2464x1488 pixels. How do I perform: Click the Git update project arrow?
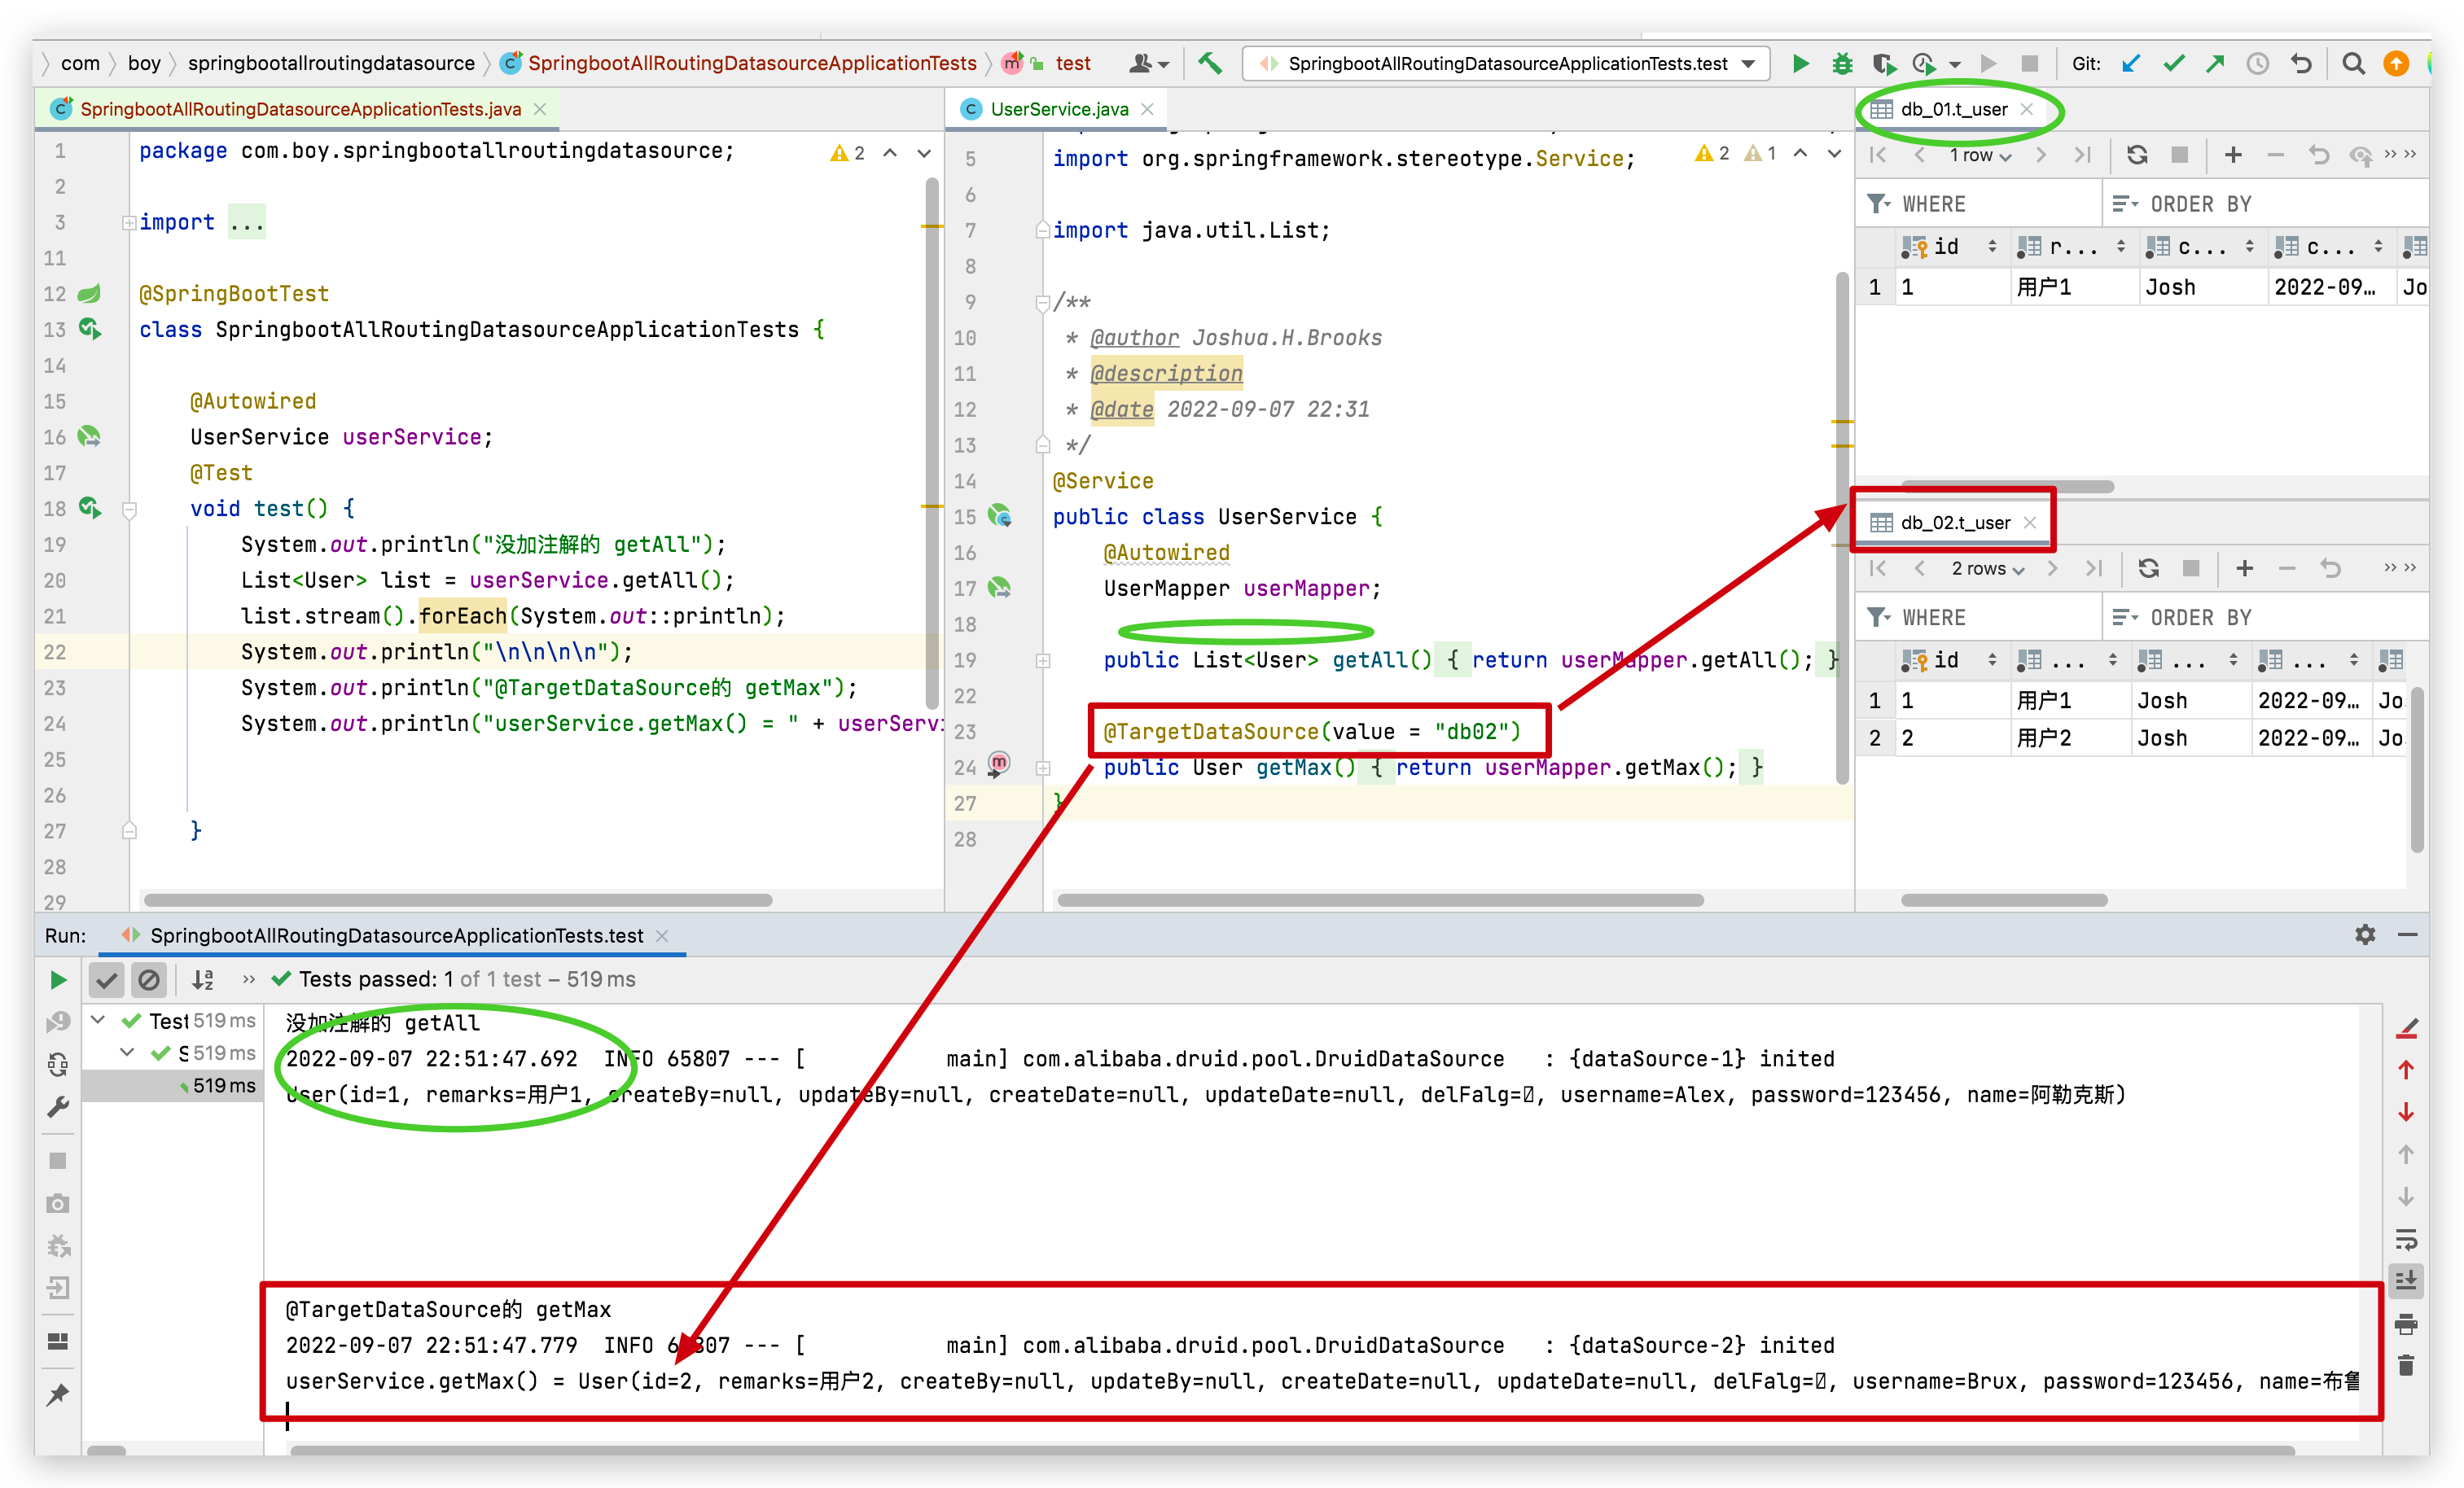(2131, 64)
